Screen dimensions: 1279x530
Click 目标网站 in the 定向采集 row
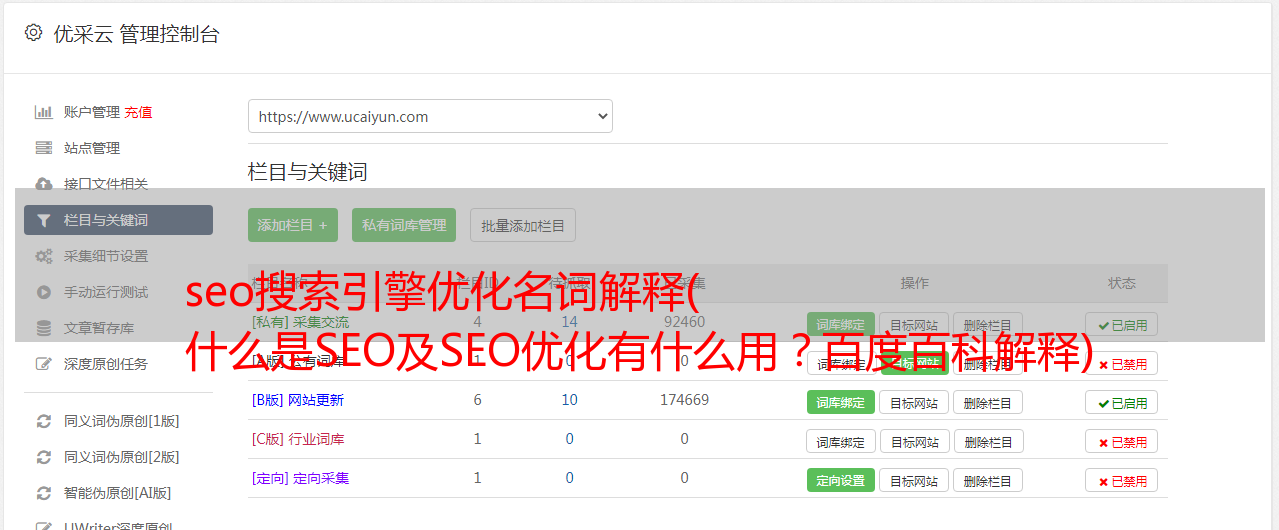914,481
